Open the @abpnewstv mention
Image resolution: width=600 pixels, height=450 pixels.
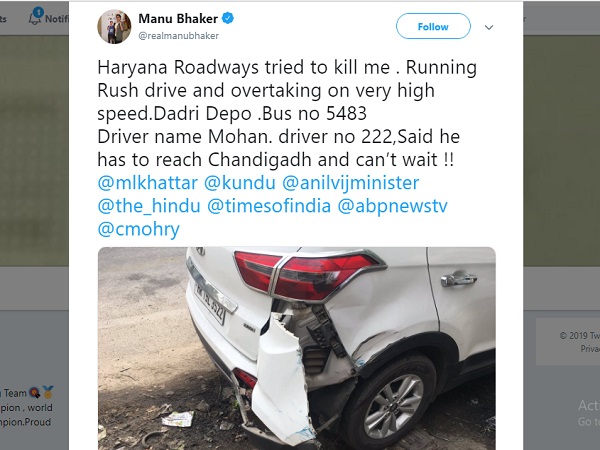(x=392, y=206)
